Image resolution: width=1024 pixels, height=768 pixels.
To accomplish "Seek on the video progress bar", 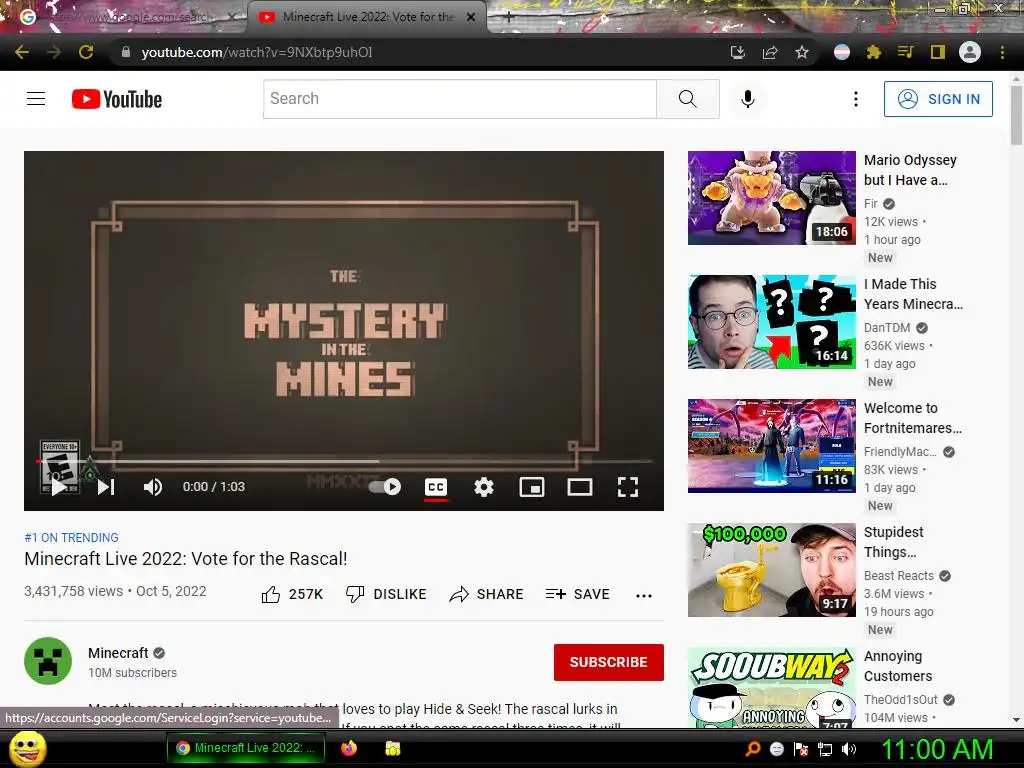I will pyautogui.click(x=344, y=461).
